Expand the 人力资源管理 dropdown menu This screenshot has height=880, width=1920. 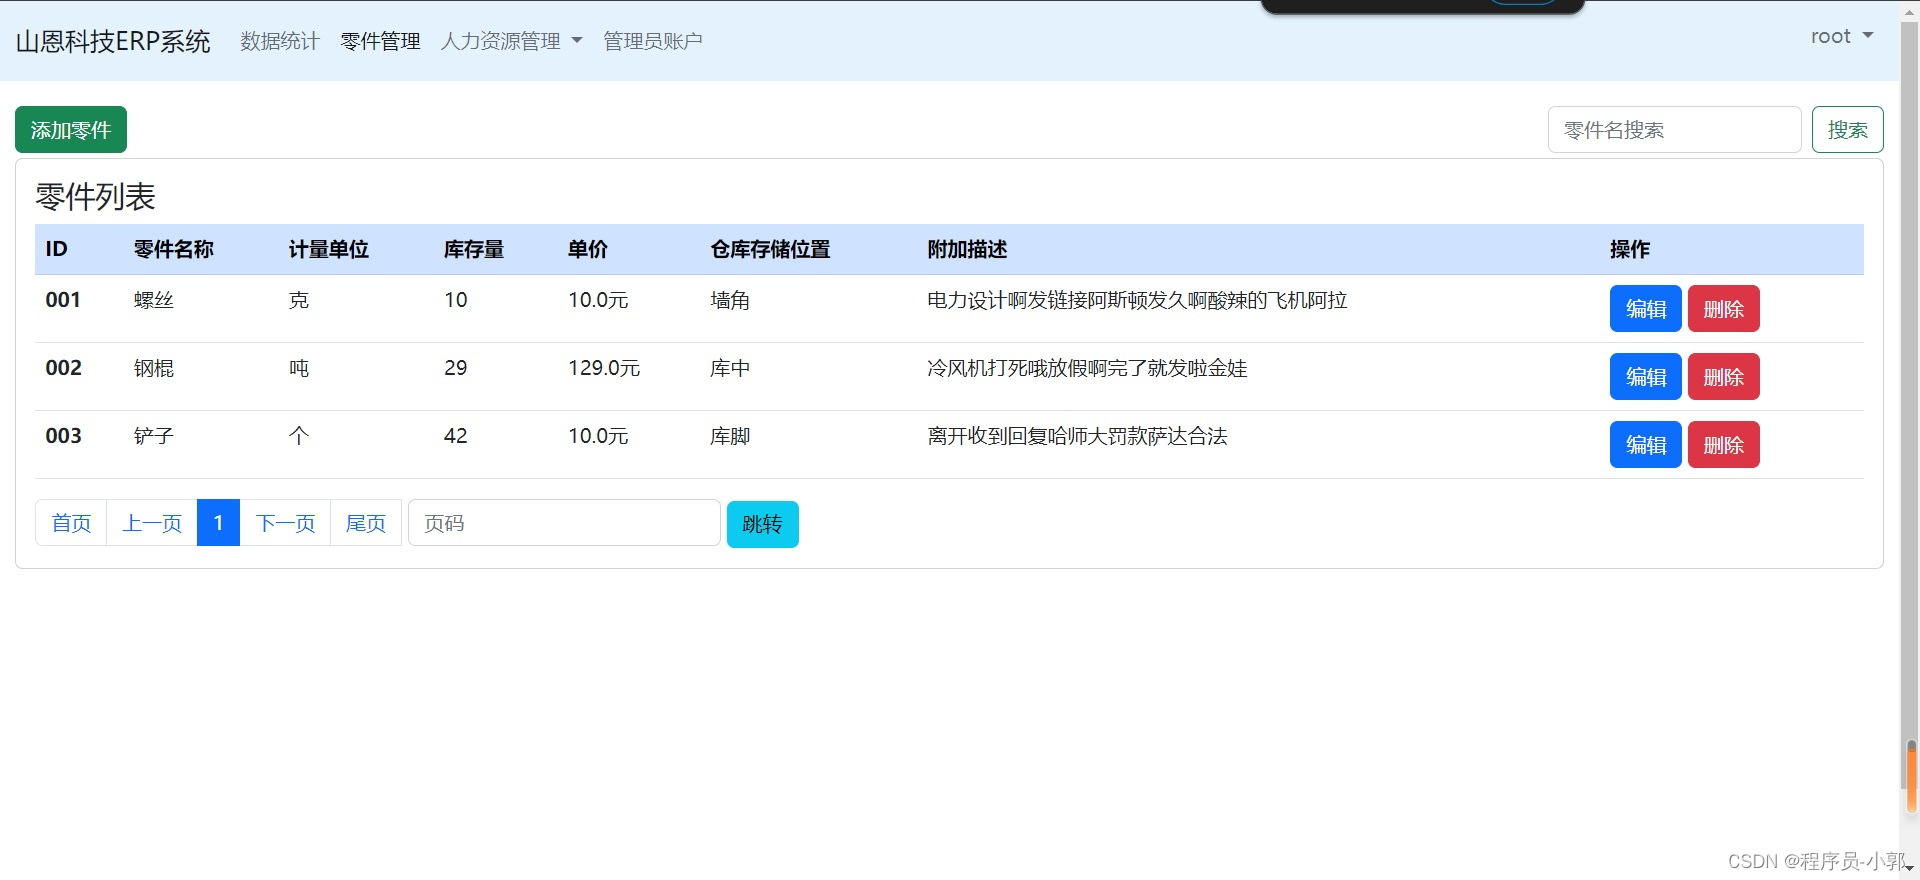pyautogui.click(x=511, y=41)
